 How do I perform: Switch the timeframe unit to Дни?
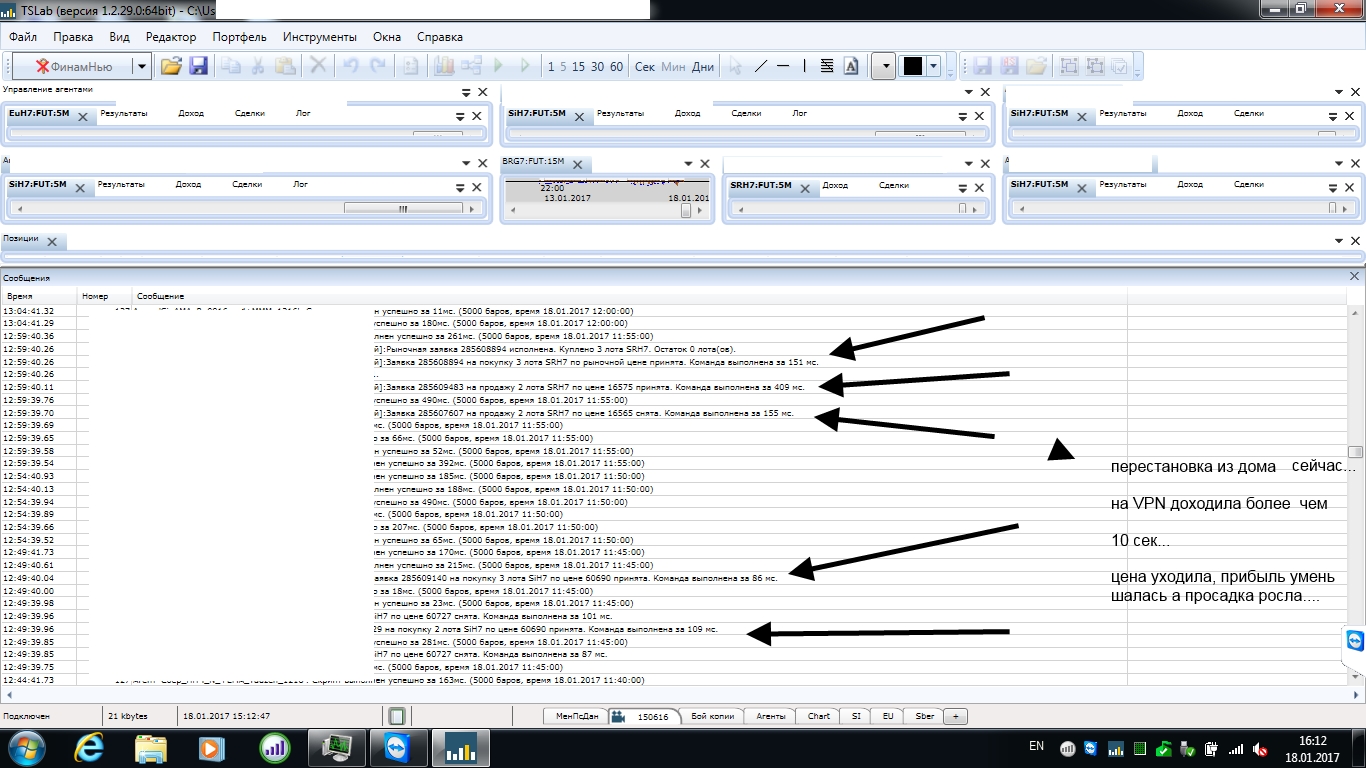tap(703, 66)
